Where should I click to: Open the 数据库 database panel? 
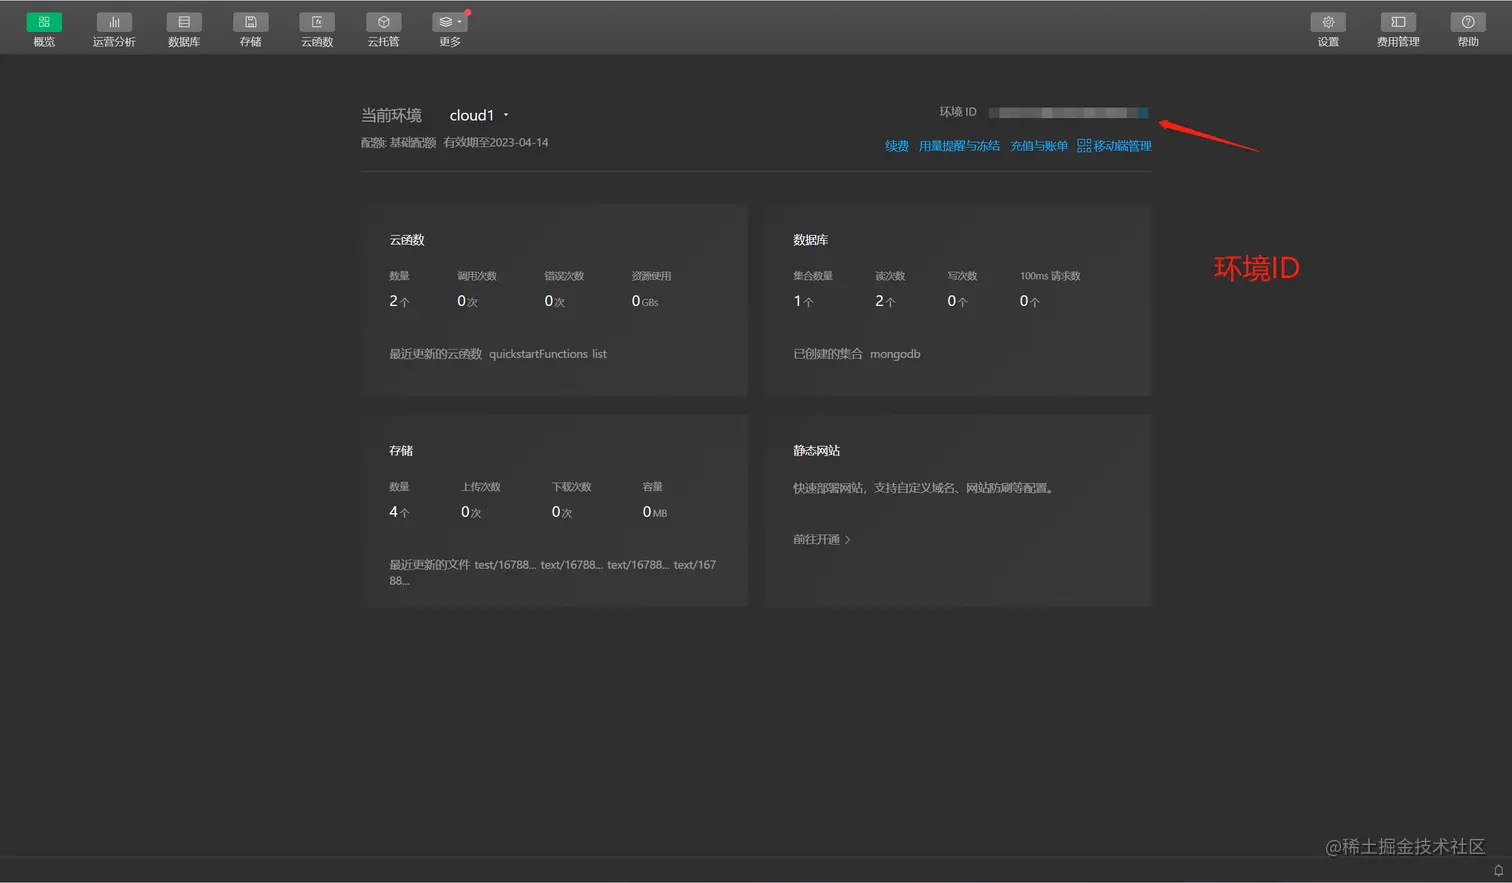click(x=184, y=29)
